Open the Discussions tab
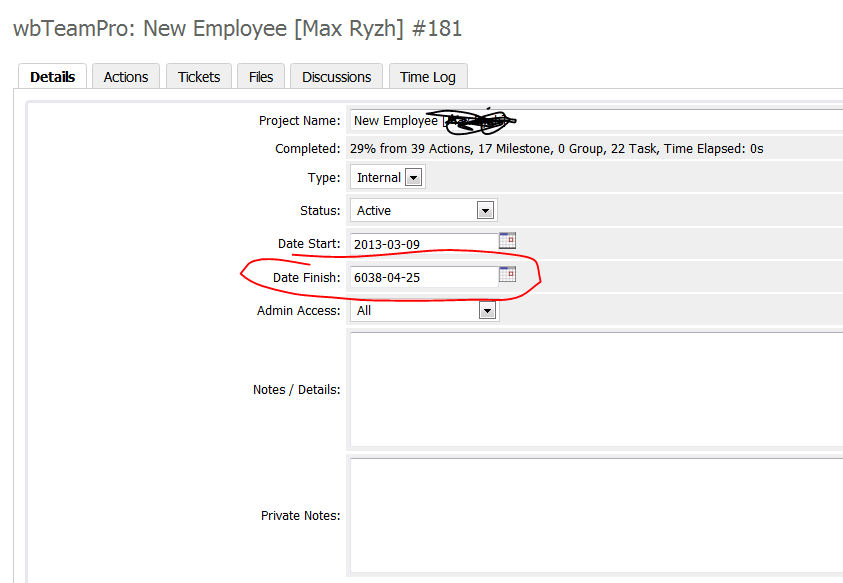The image size is (843, 583). click(x=336, y=77)
